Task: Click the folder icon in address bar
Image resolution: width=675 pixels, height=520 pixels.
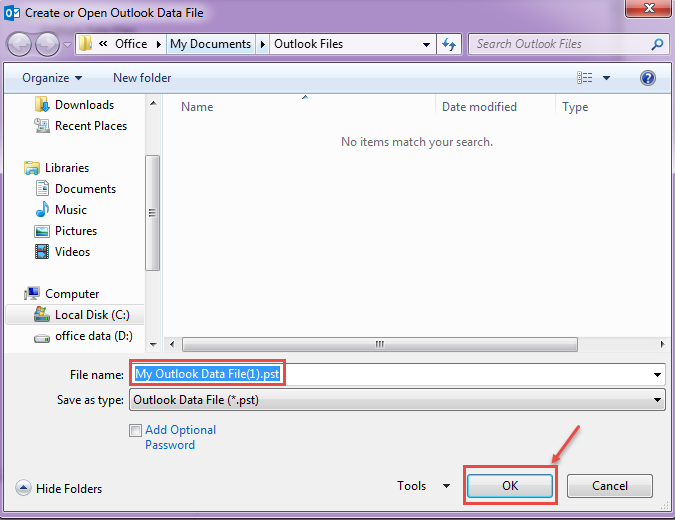Action: coord(86,43)
